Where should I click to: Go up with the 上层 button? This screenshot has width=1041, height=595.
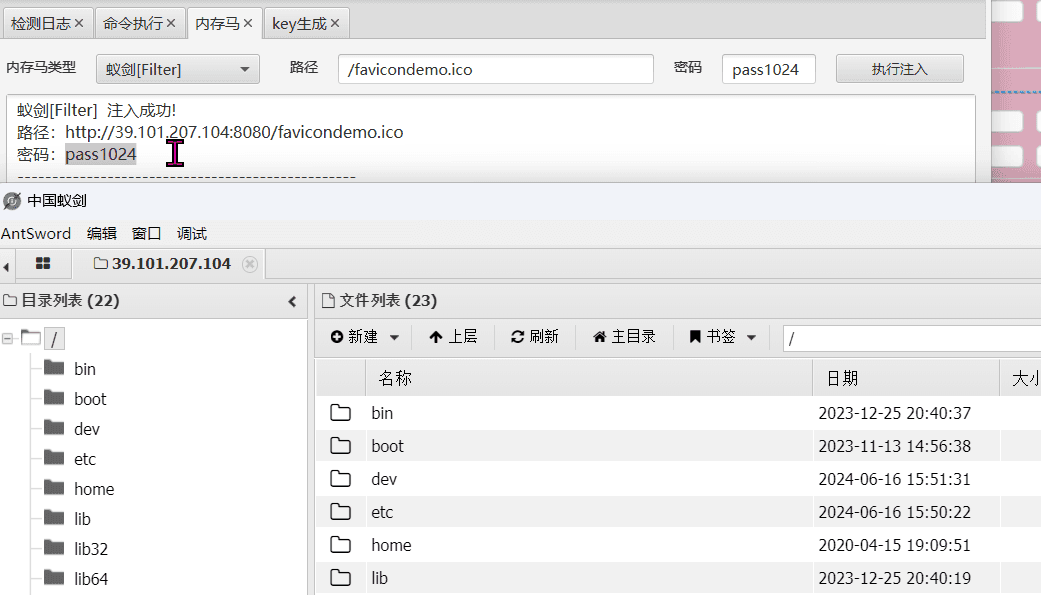[453, 337]
